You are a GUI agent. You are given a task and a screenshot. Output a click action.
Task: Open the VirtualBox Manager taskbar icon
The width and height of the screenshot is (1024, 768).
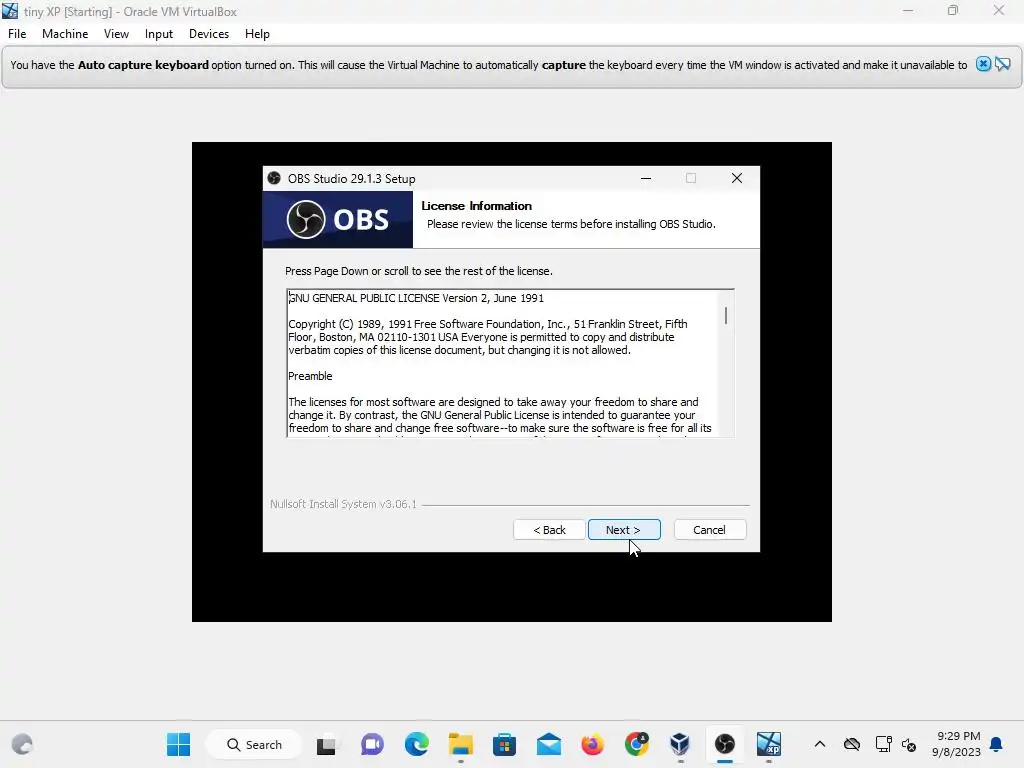[680, 744]
